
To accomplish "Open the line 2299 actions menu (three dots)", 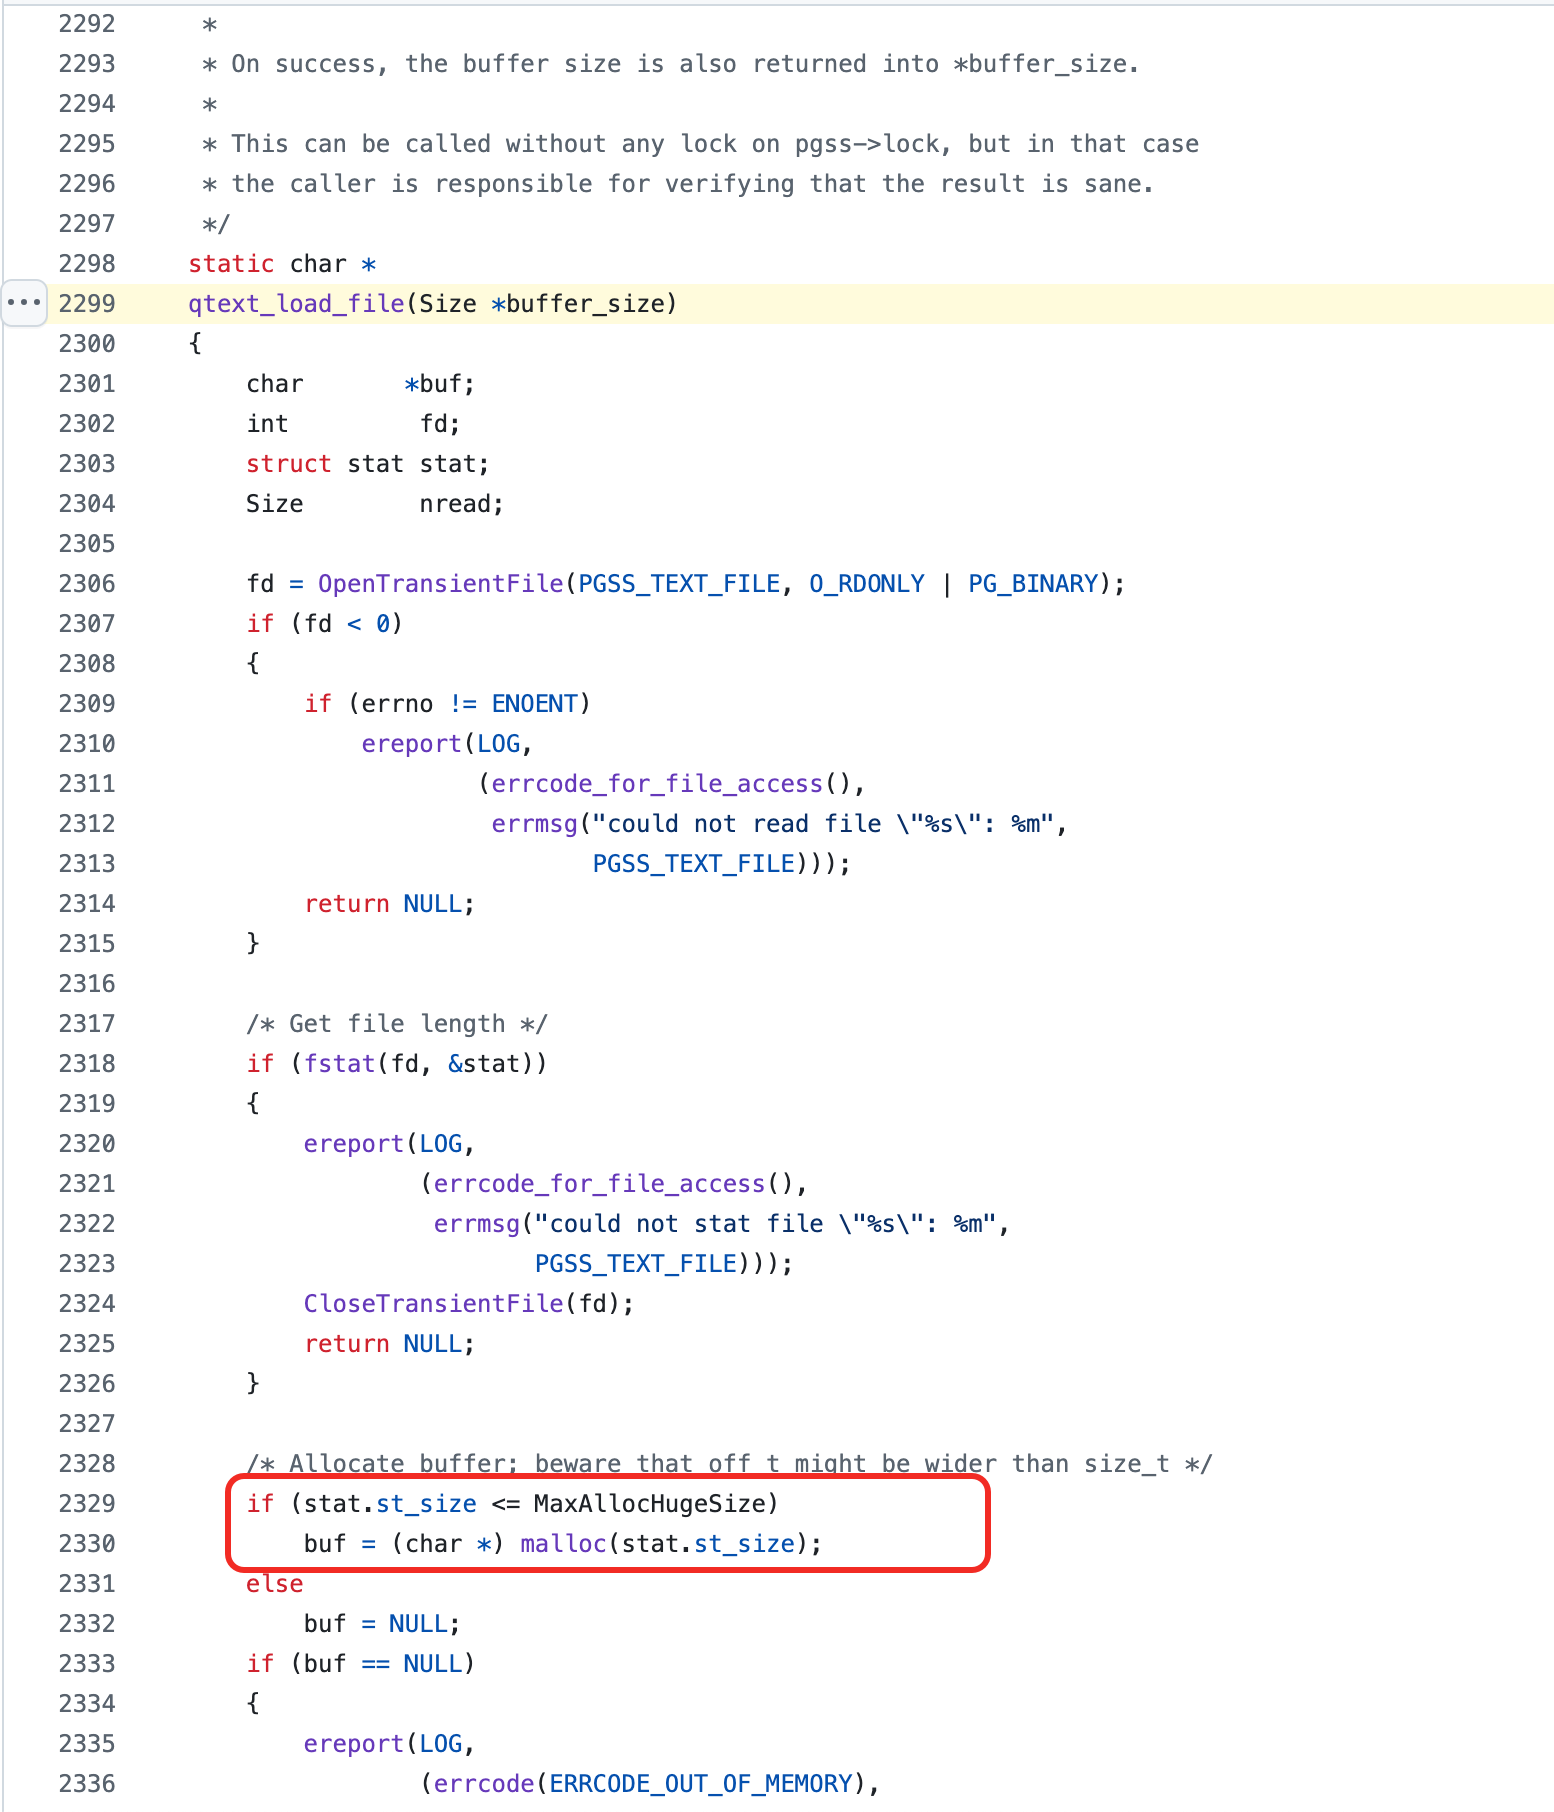I will point(24,302).
